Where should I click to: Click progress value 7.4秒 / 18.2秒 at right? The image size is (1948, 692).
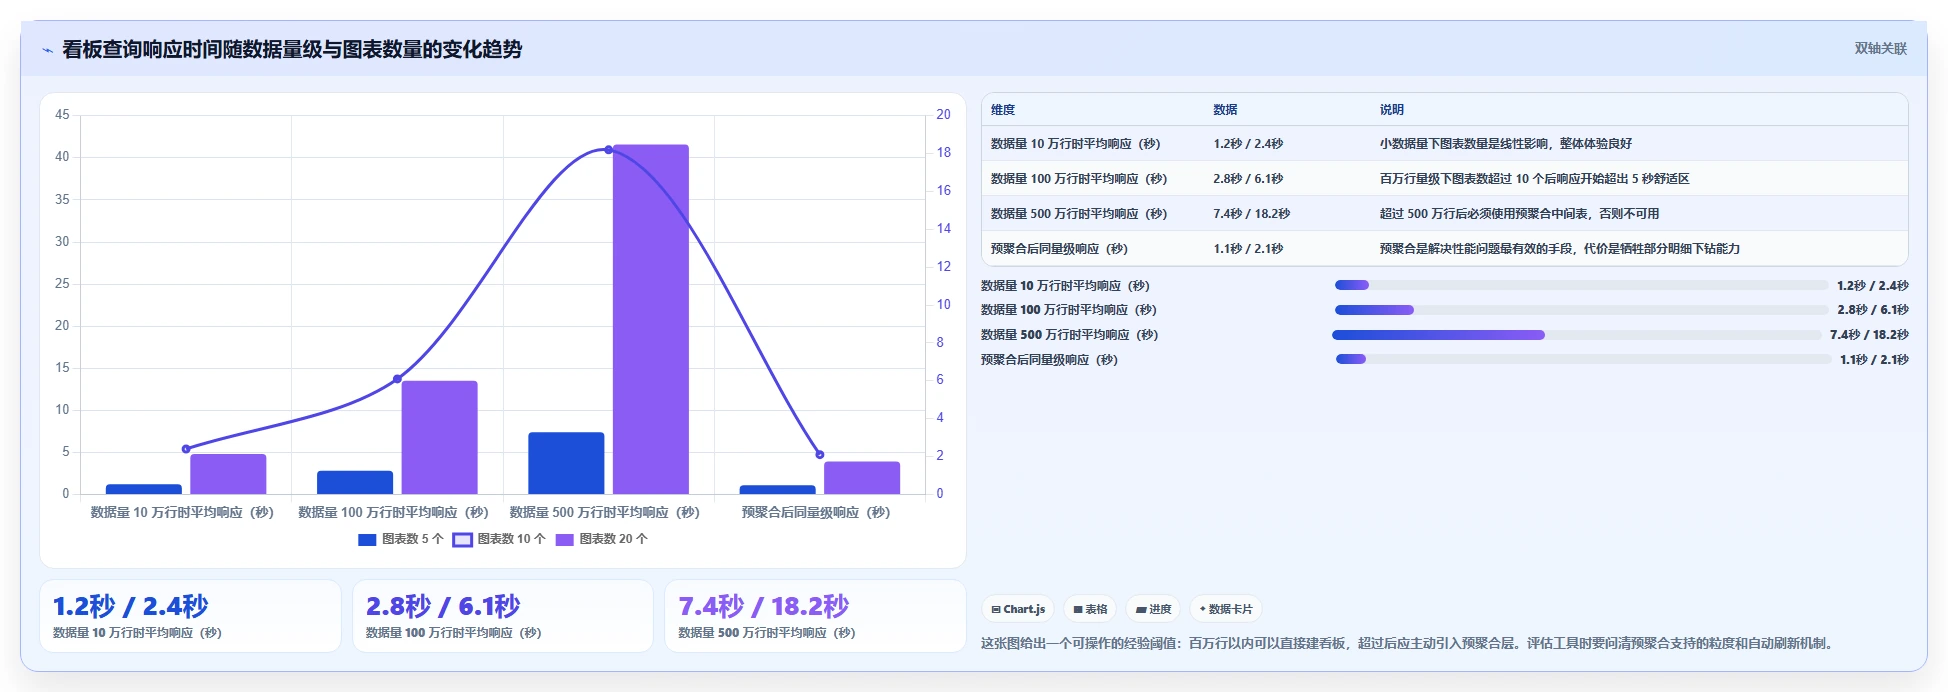click(1869, 335)
